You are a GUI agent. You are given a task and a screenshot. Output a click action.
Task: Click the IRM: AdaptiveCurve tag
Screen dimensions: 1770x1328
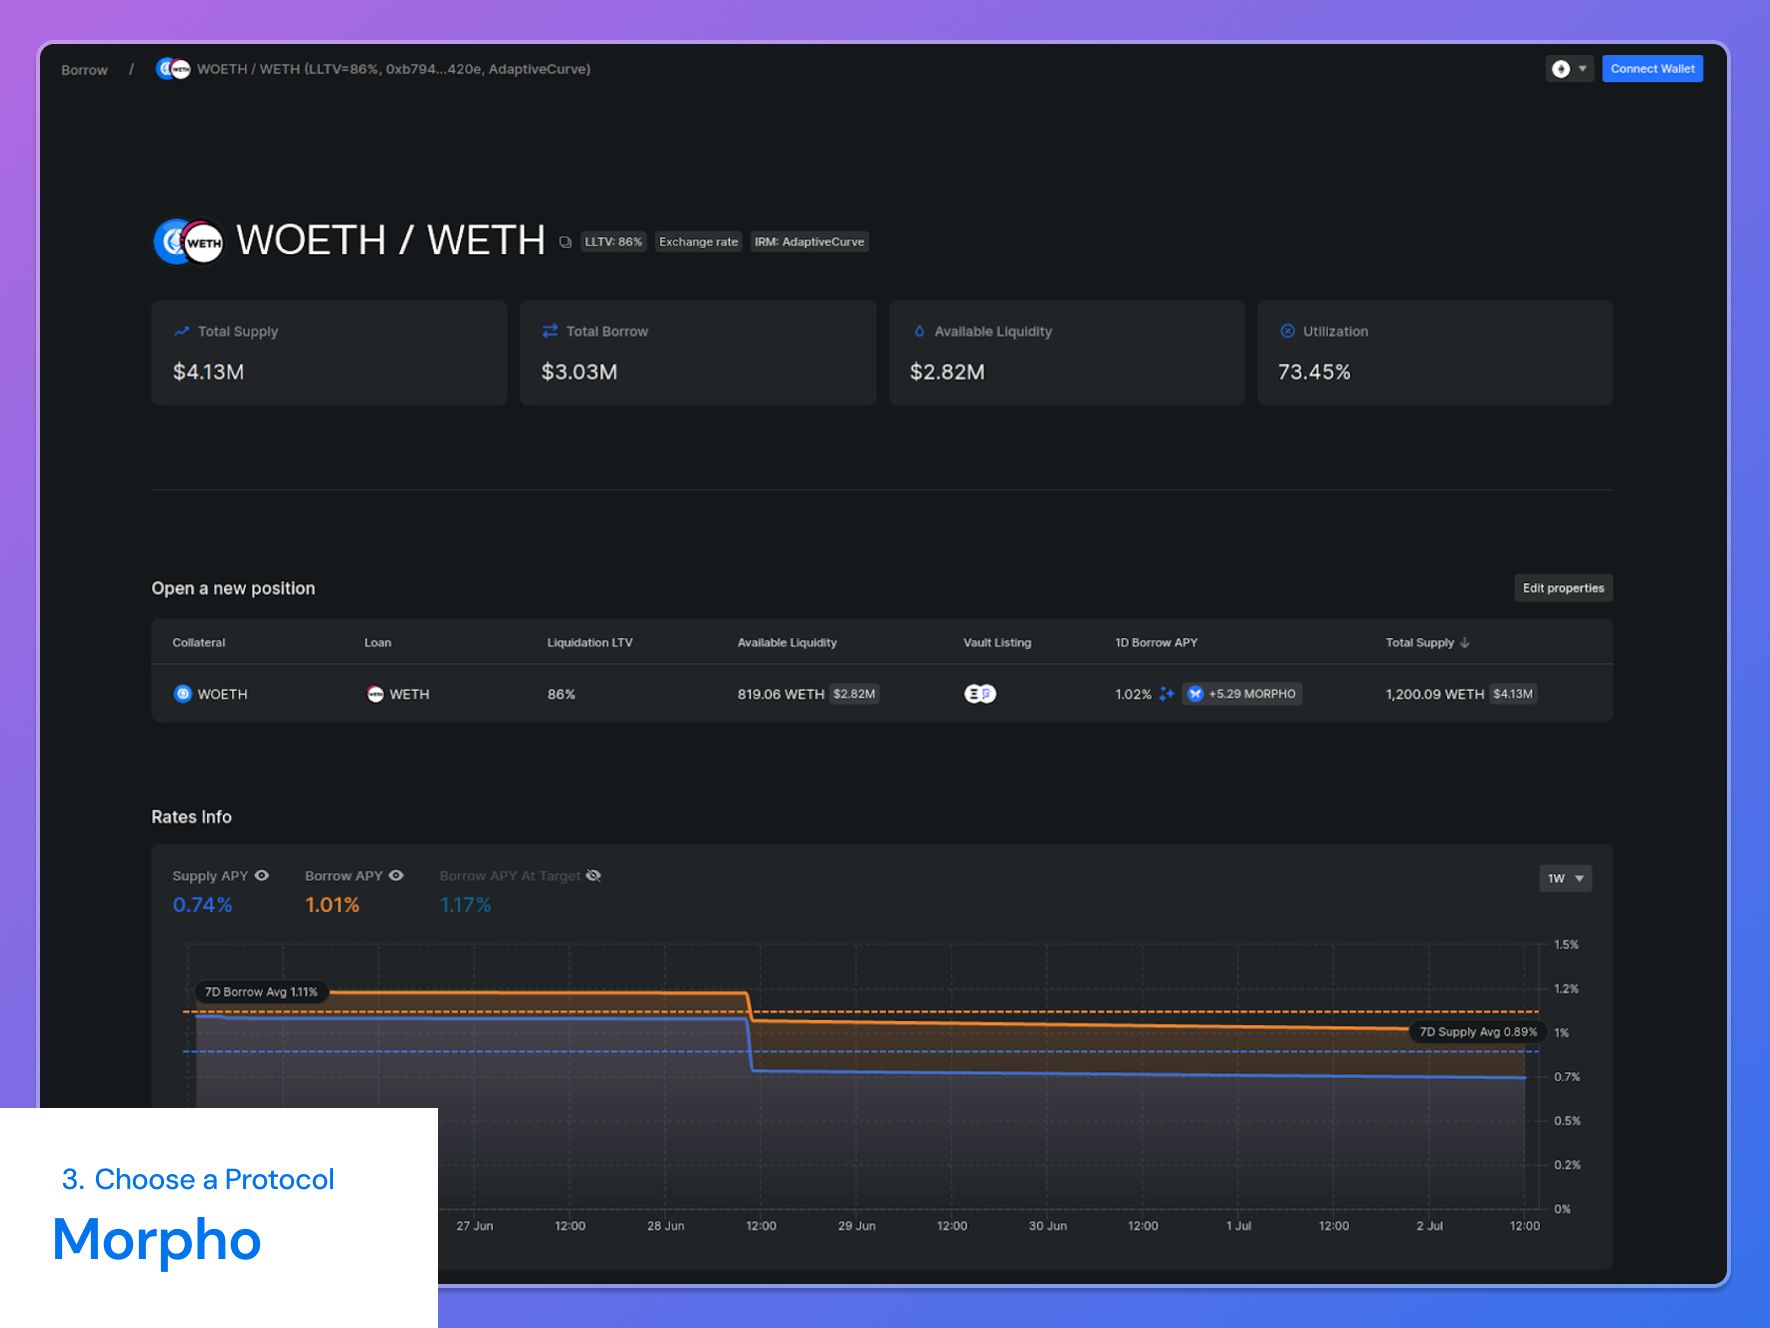point(809,242)
